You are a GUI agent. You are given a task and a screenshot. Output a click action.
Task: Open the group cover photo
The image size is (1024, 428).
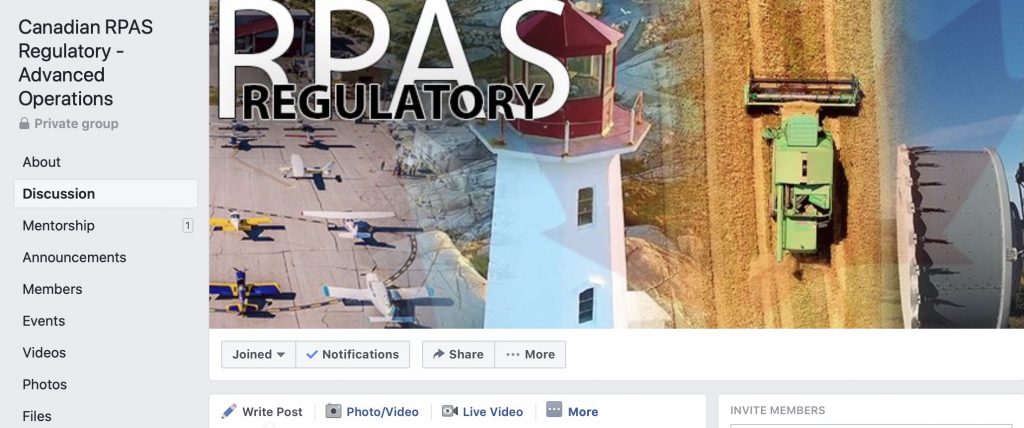(x=616, y=163)
